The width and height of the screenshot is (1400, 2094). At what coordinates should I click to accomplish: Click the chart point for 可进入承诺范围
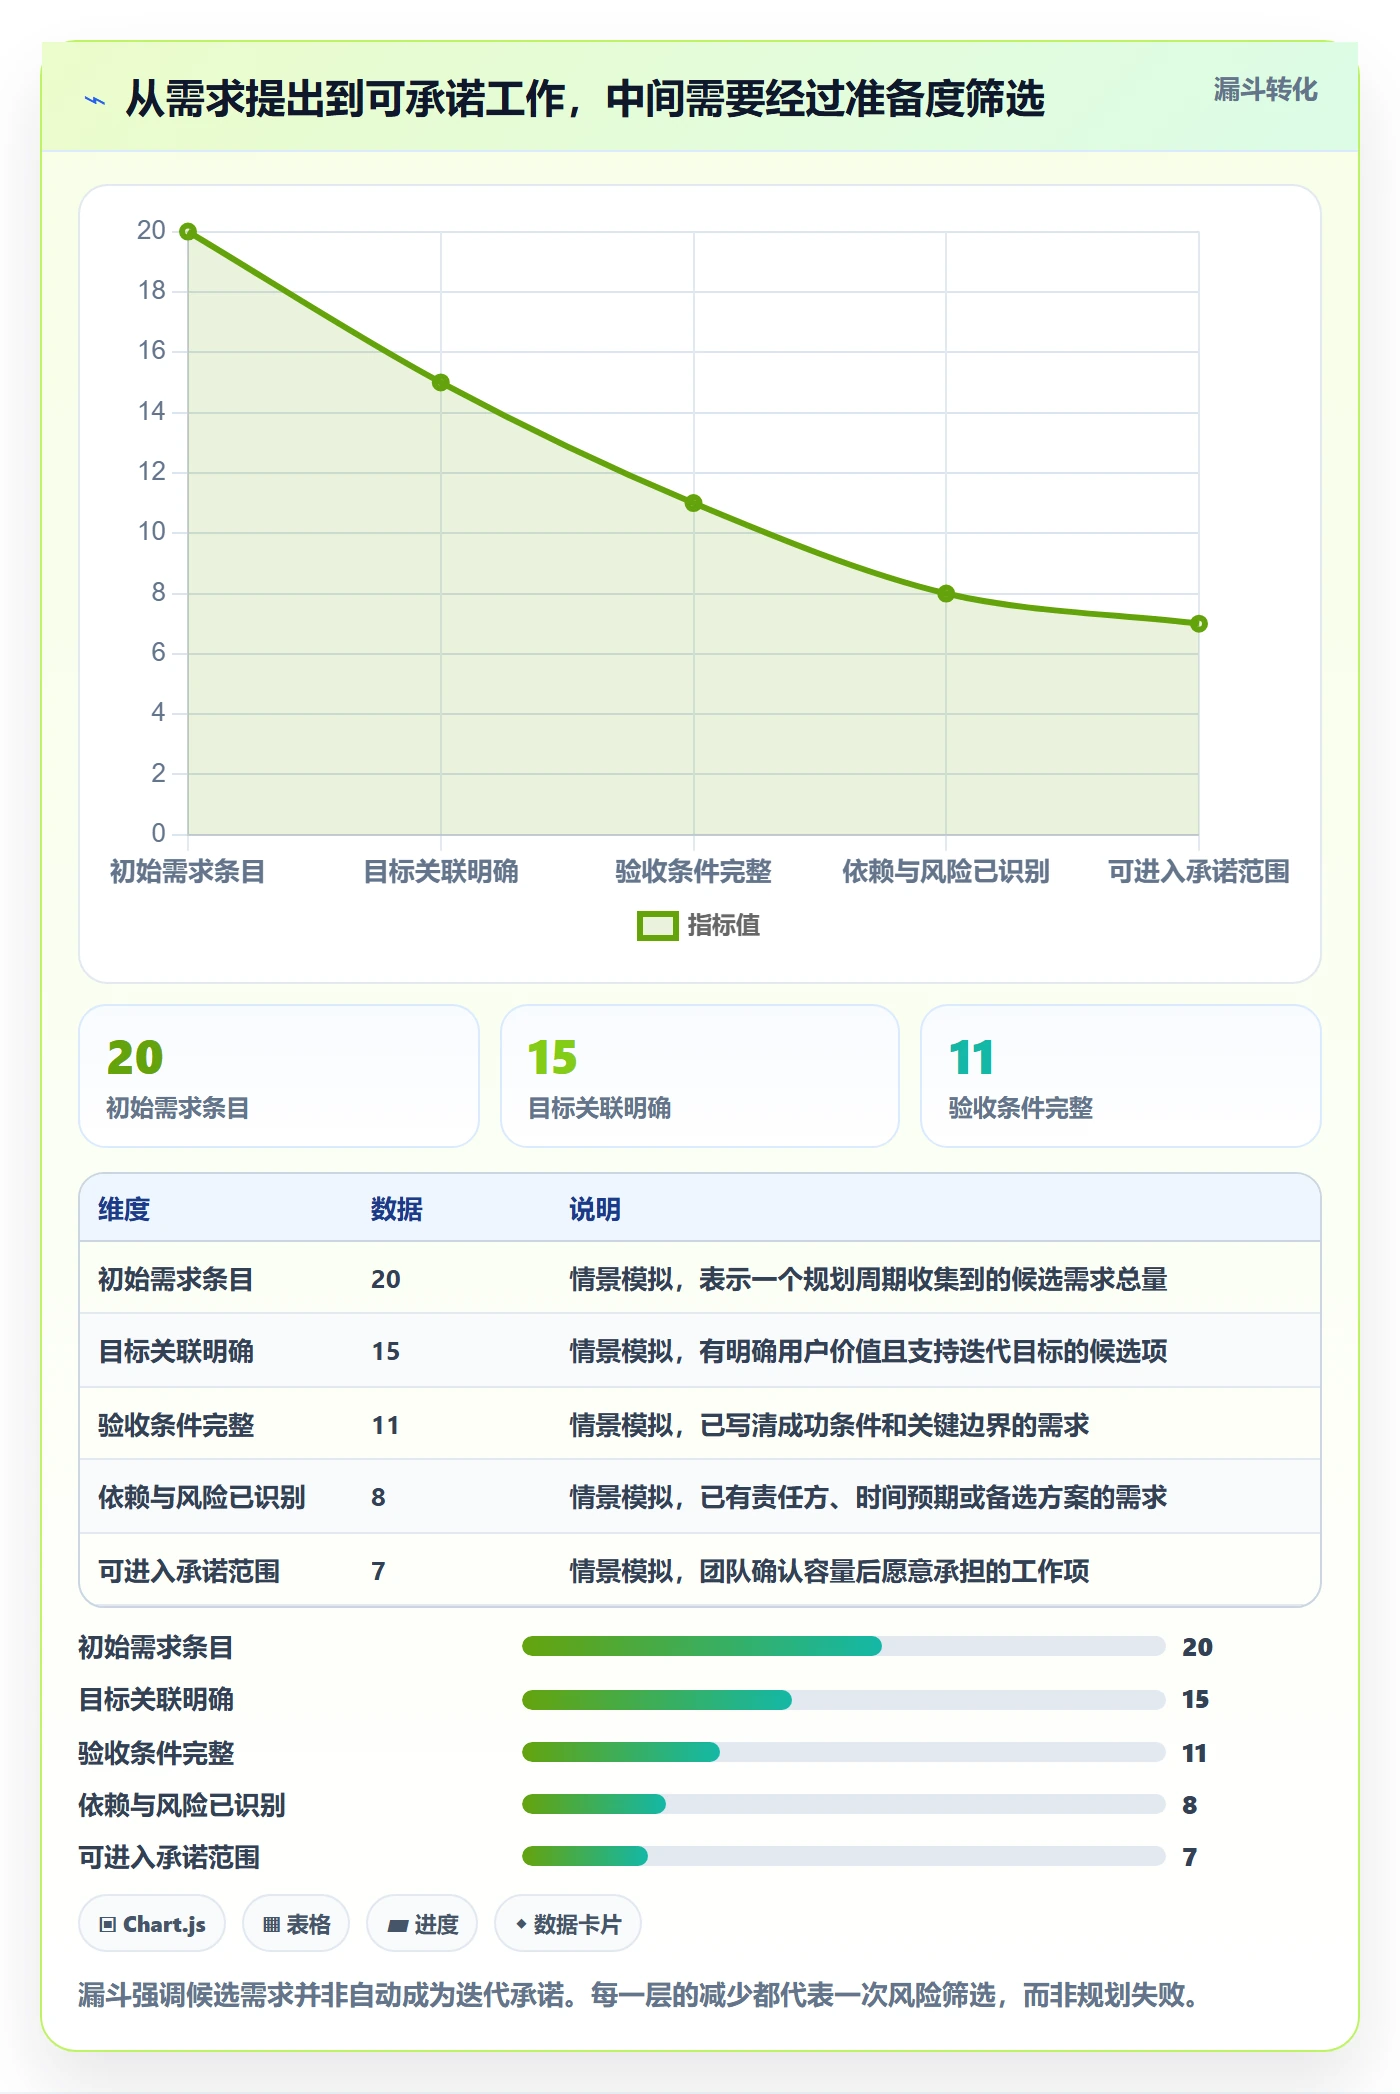[1199, 624]
